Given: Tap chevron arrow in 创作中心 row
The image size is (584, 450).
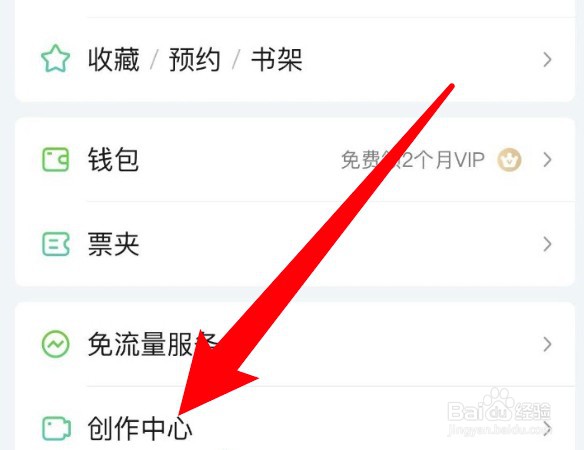Looking at the screenshot, I should 547,428.
